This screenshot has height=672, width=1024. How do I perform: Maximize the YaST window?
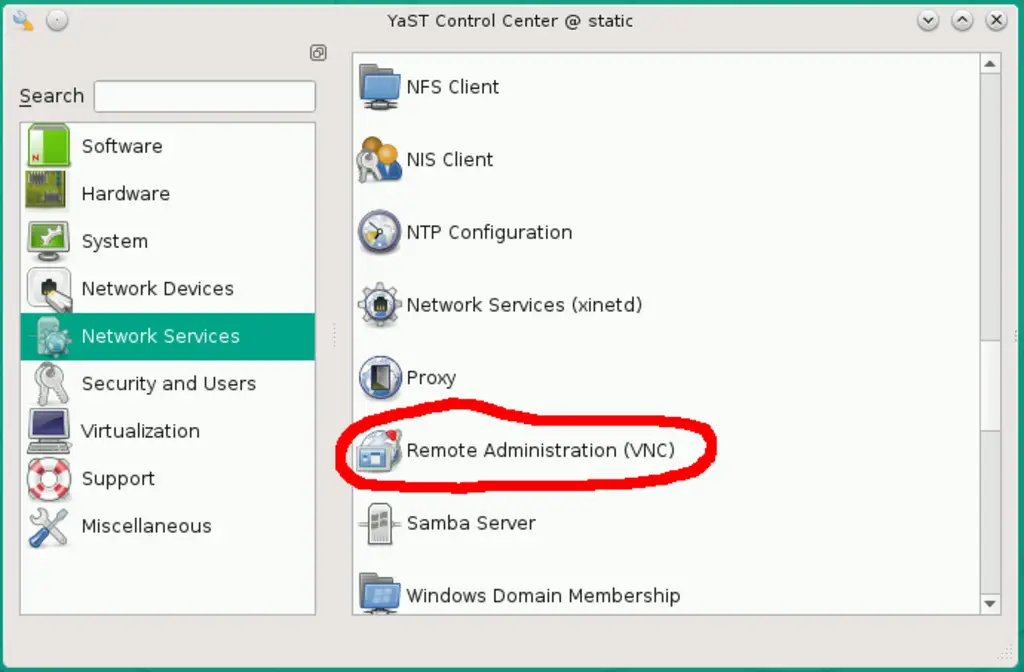pos(962,21)
